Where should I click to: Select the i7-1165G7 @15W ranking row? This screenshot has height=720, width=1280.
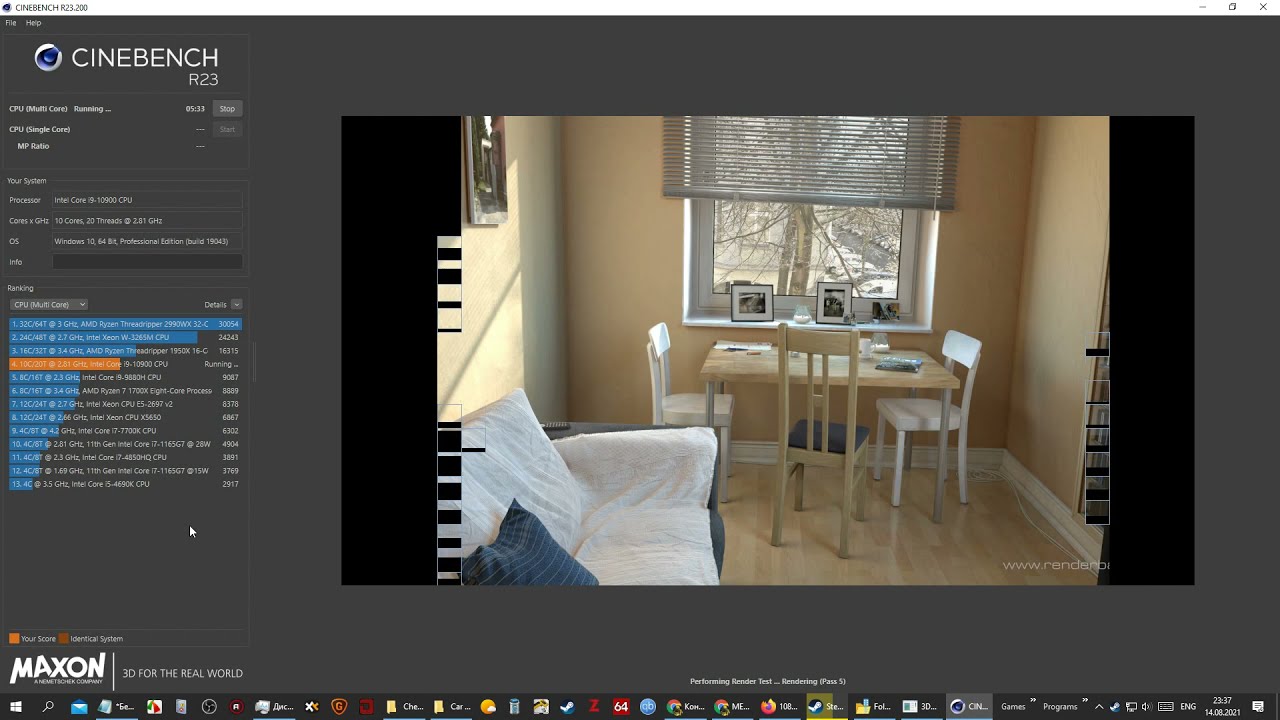[x=125, y=471]
